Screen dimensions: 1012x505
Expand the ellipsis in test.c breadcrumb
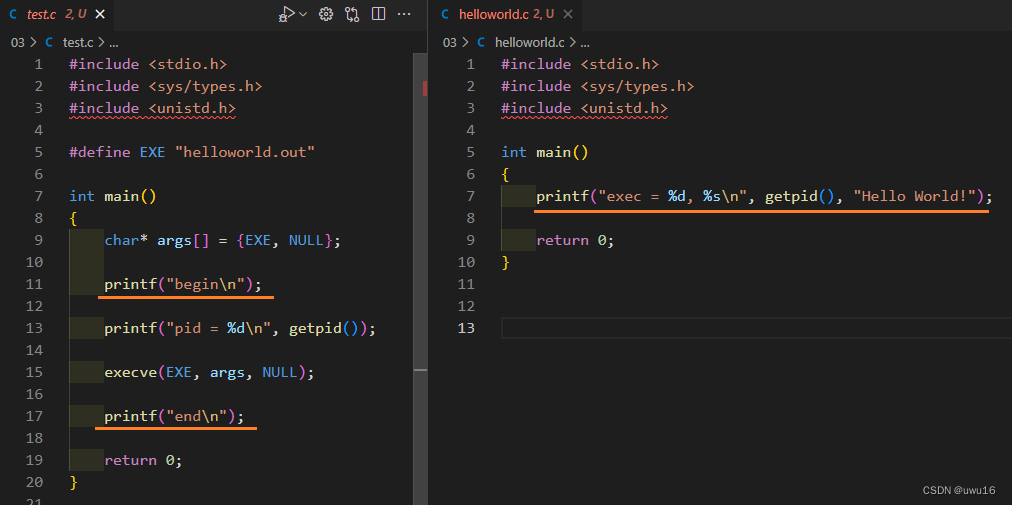point(114,43)
